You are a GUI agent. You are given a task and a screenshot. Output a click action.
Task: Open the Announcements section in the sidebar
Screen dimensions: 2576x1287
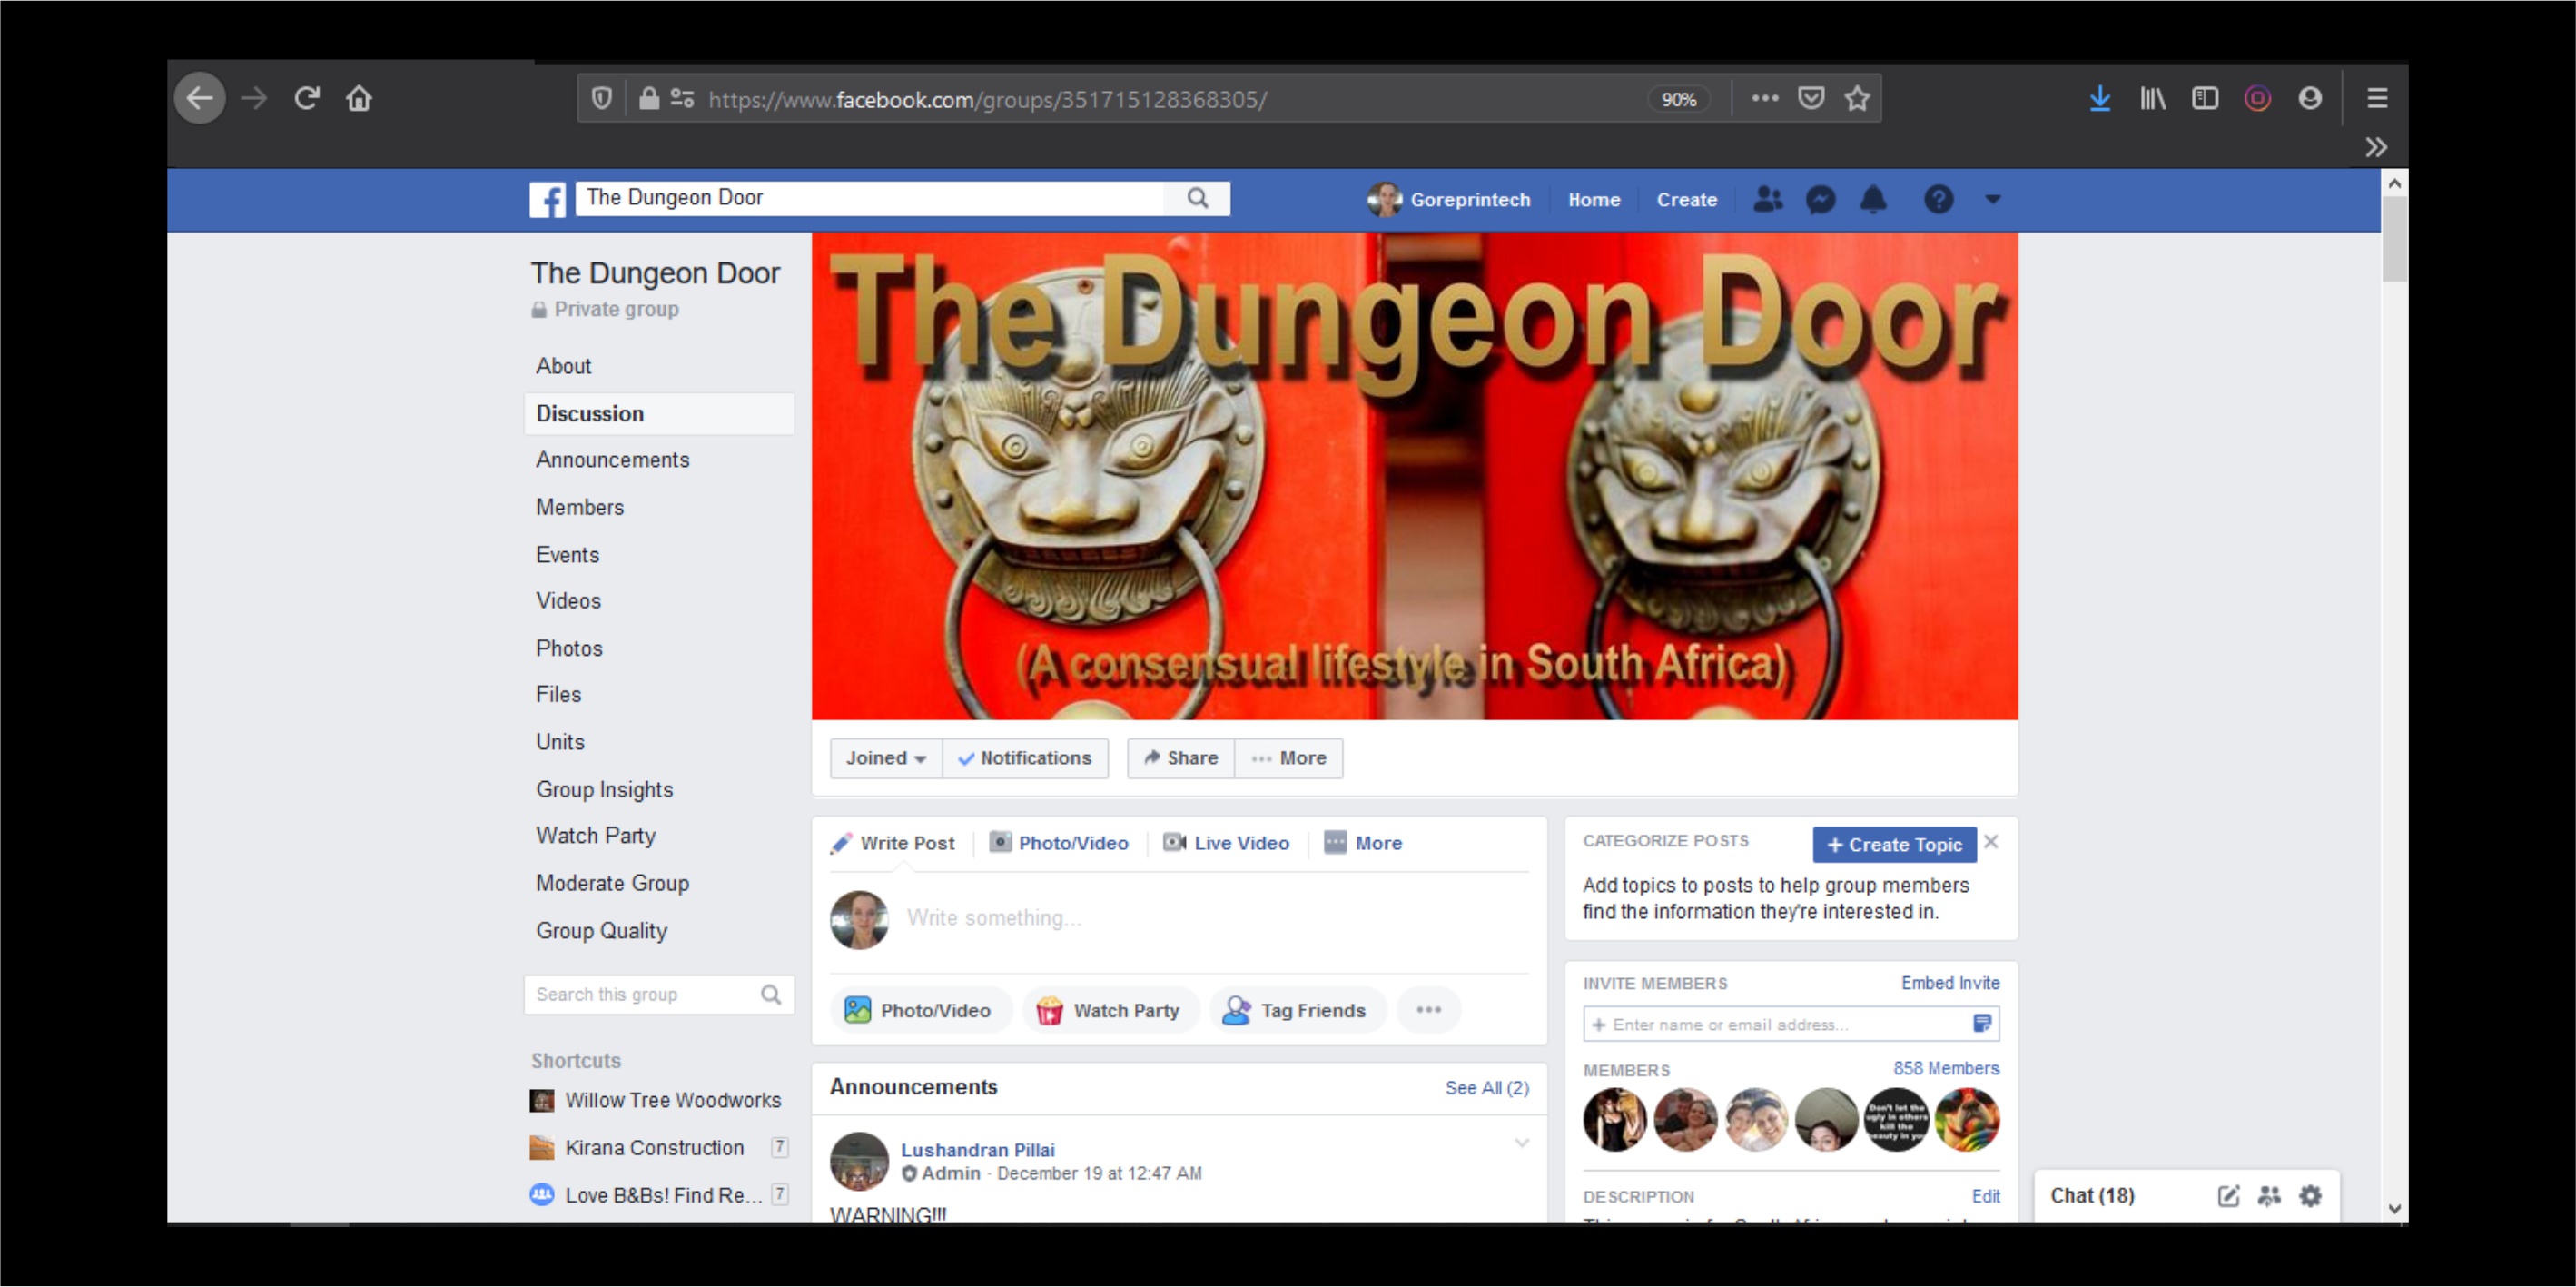(x=612, y=460)
